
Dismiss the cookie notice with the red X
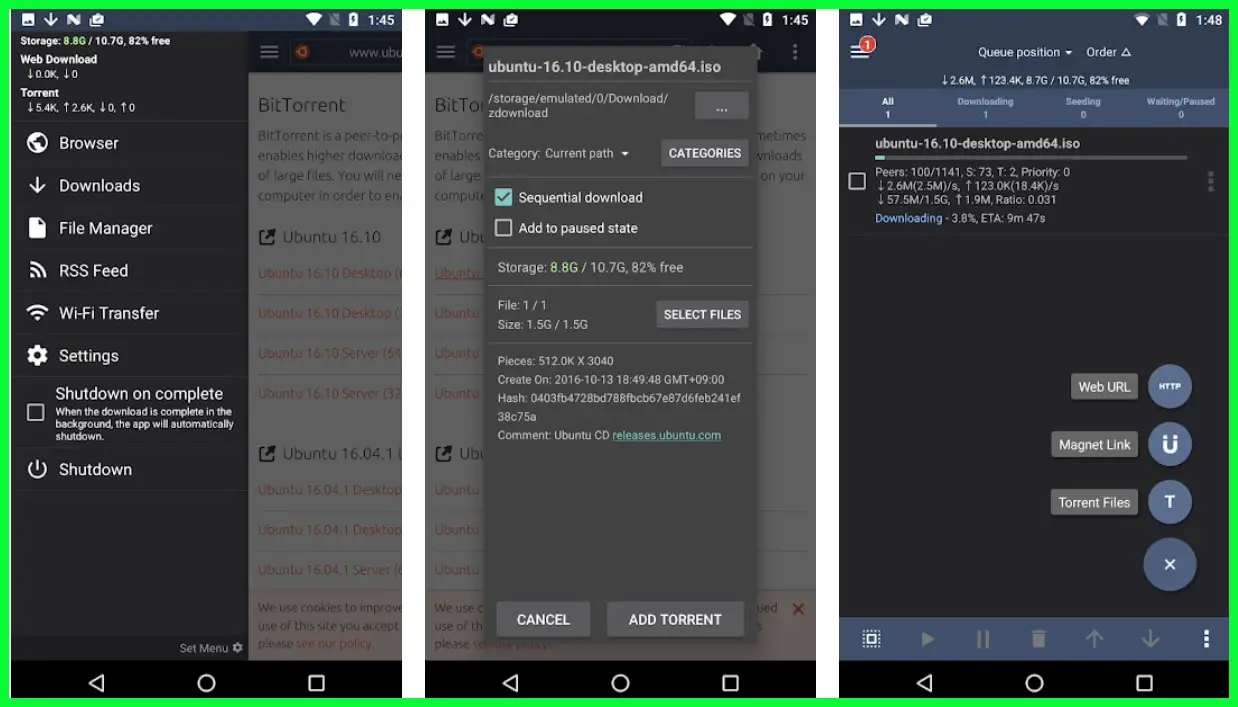pyautogui.click(x=798, y=609)
